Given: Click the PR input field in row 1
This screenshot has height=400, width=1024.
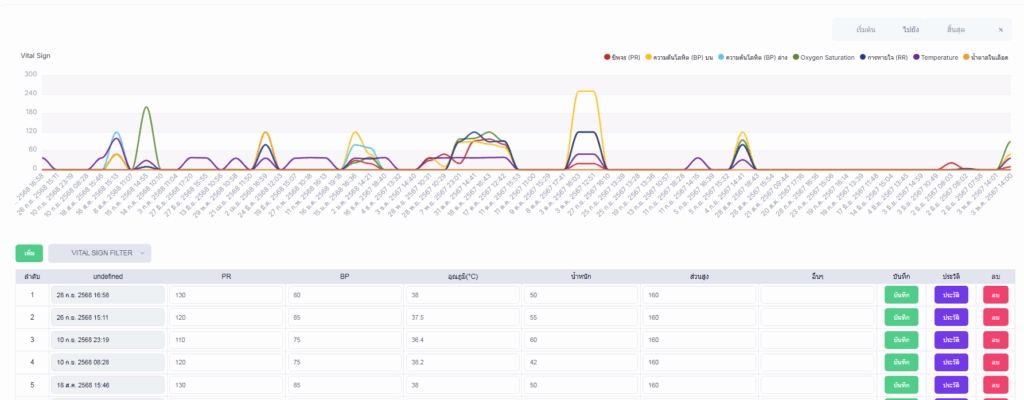Looking at the screenshot, I should coord(226,295).
